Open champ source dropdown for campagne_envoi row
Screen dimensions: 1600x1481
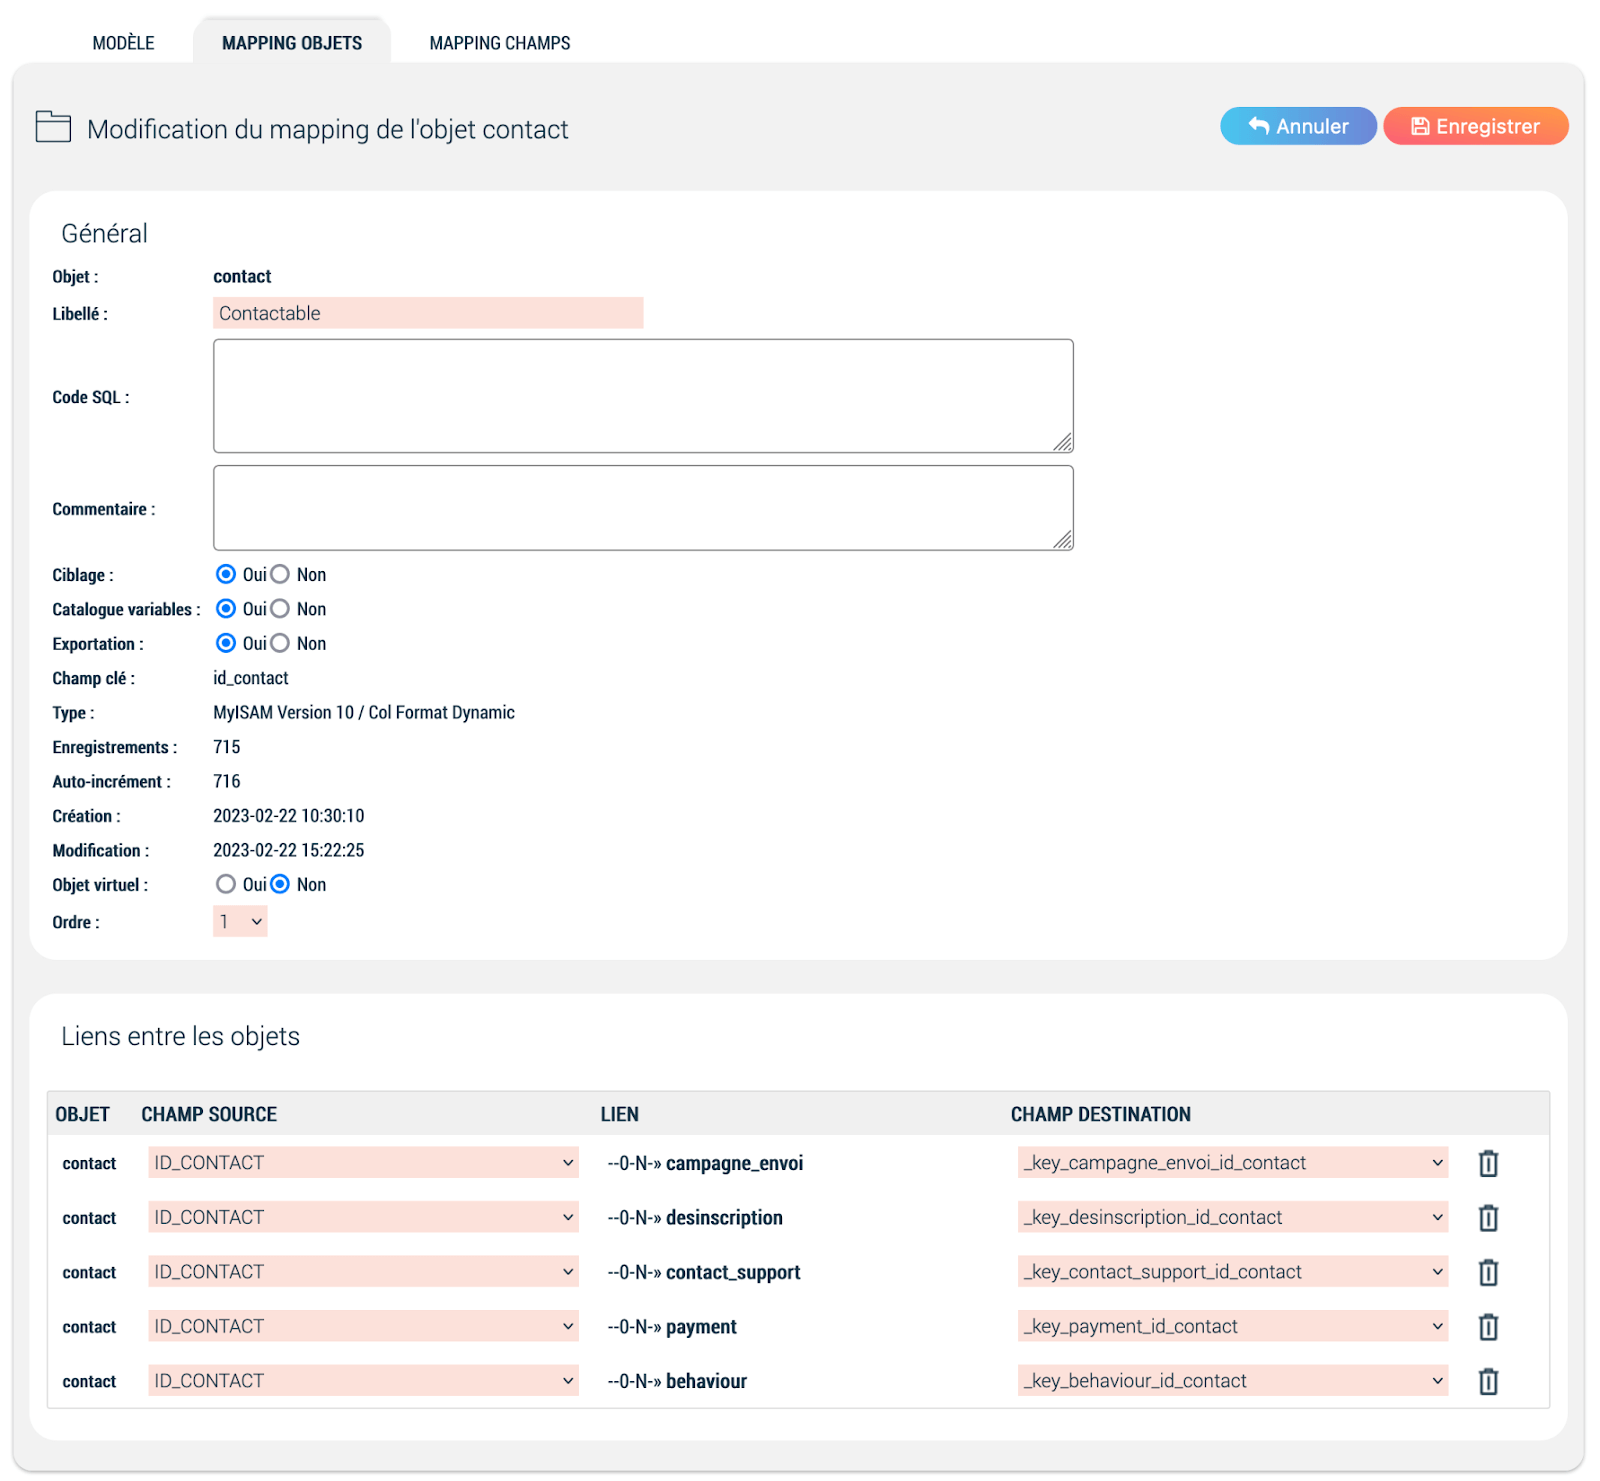363,1162
